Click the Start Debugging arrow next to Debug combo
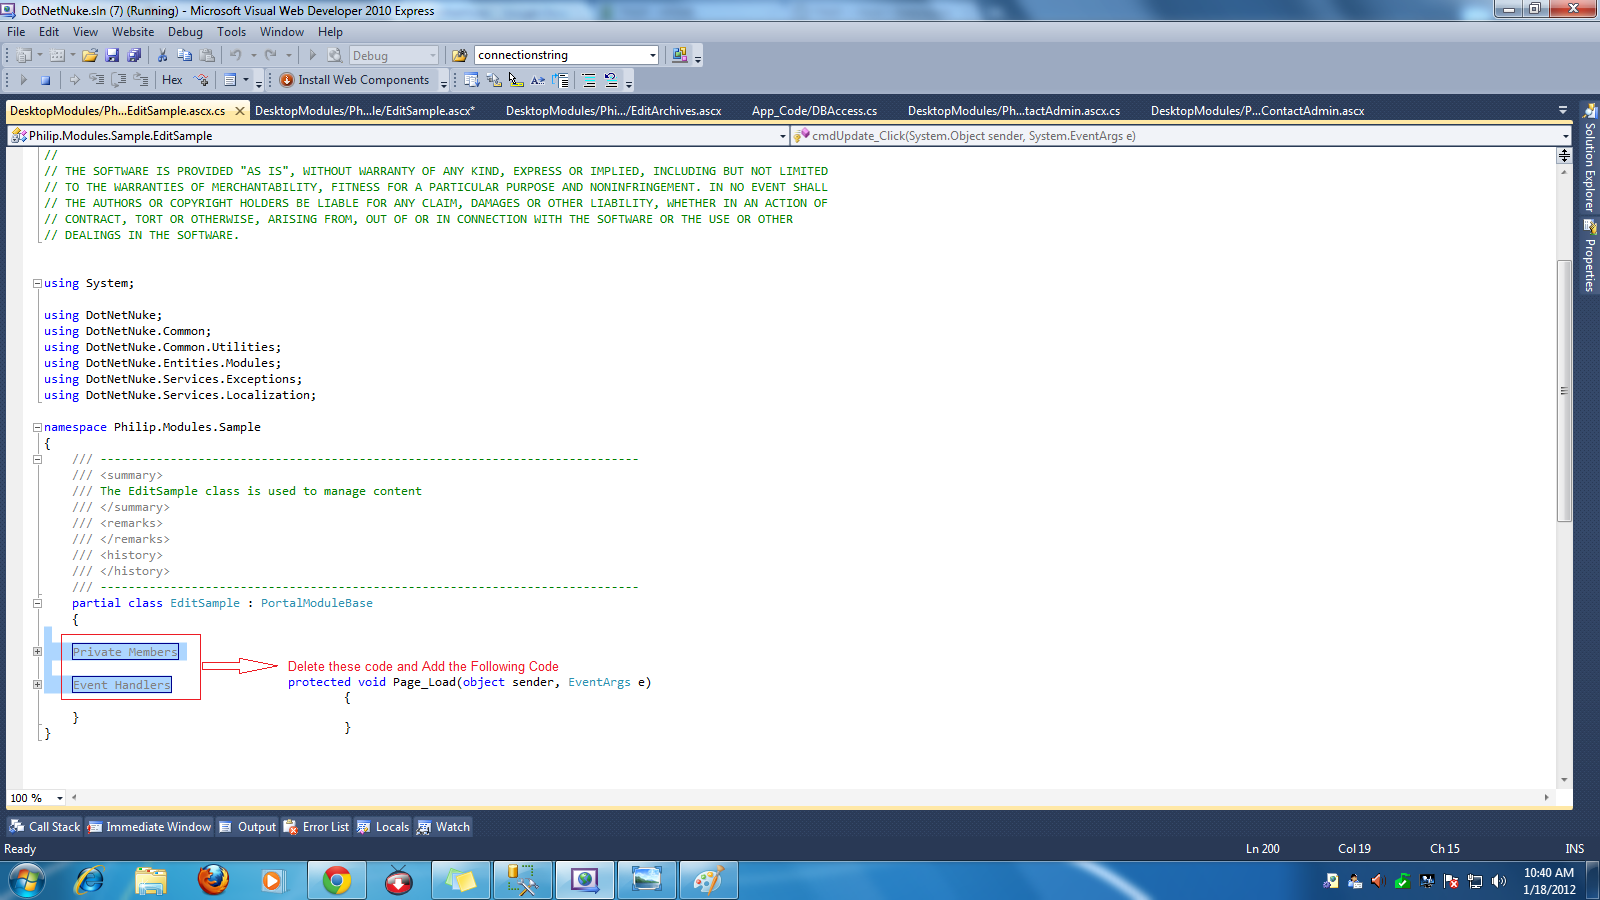Screen dimensions: 1600x900 312,55
